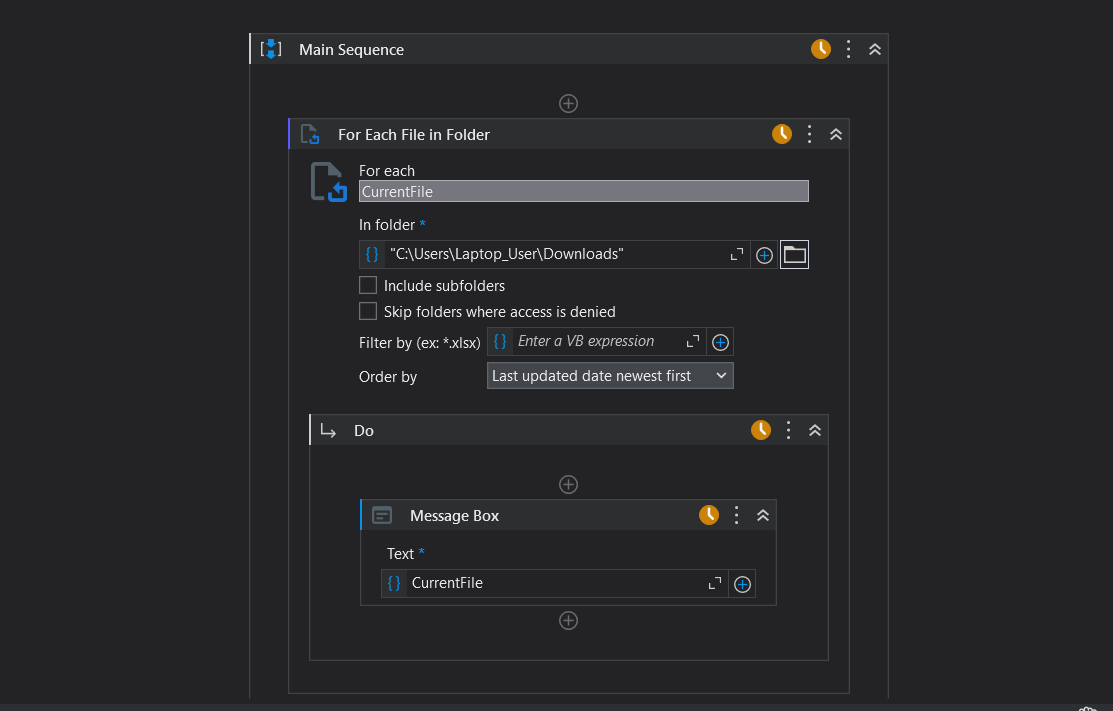Click the browse folder icon next to In folder
Viewport: 1113px width, 711px height.
[x=794, y=255]
